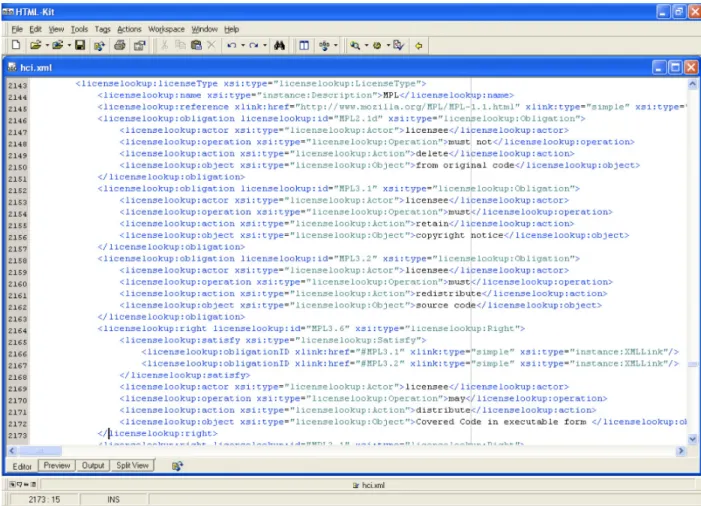Click the INS insert mode indicator
Image resolution: width=701 pixels, height=506 pixels.
point(113,499)
